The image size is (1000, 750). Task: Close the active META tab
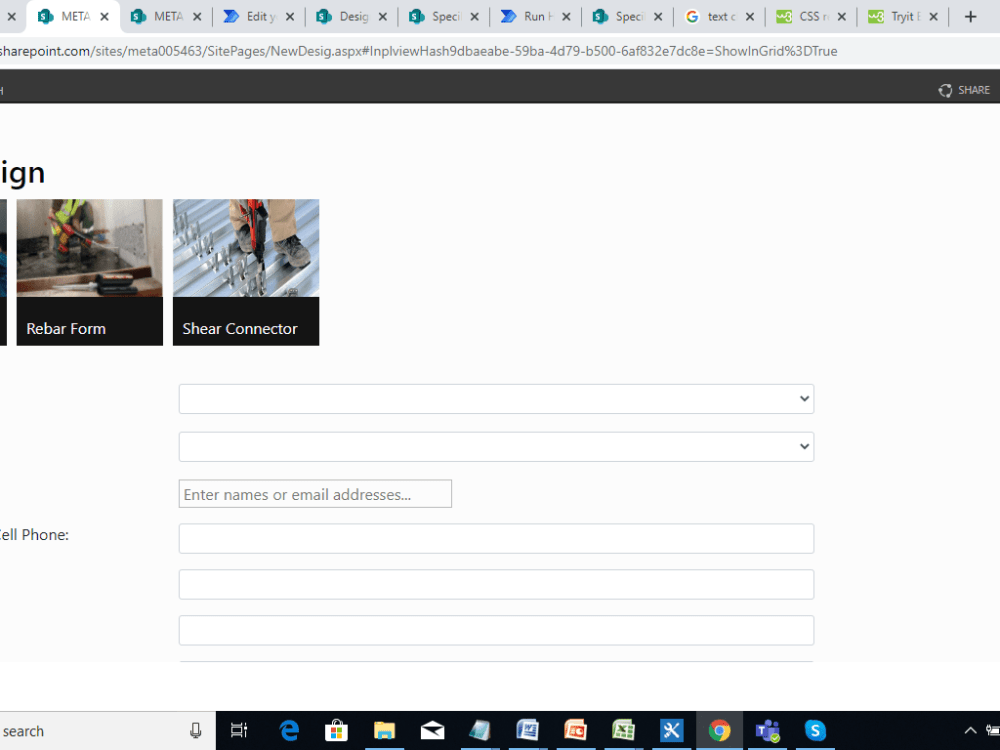click(x=105, y=17)
